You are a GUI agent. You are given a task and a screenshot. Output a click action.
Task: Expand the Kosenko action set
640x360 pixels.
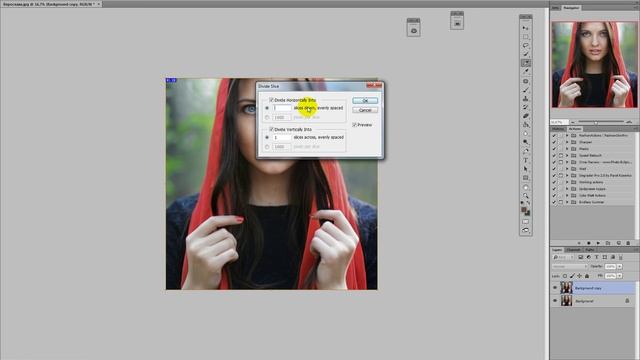click(567, 176)
